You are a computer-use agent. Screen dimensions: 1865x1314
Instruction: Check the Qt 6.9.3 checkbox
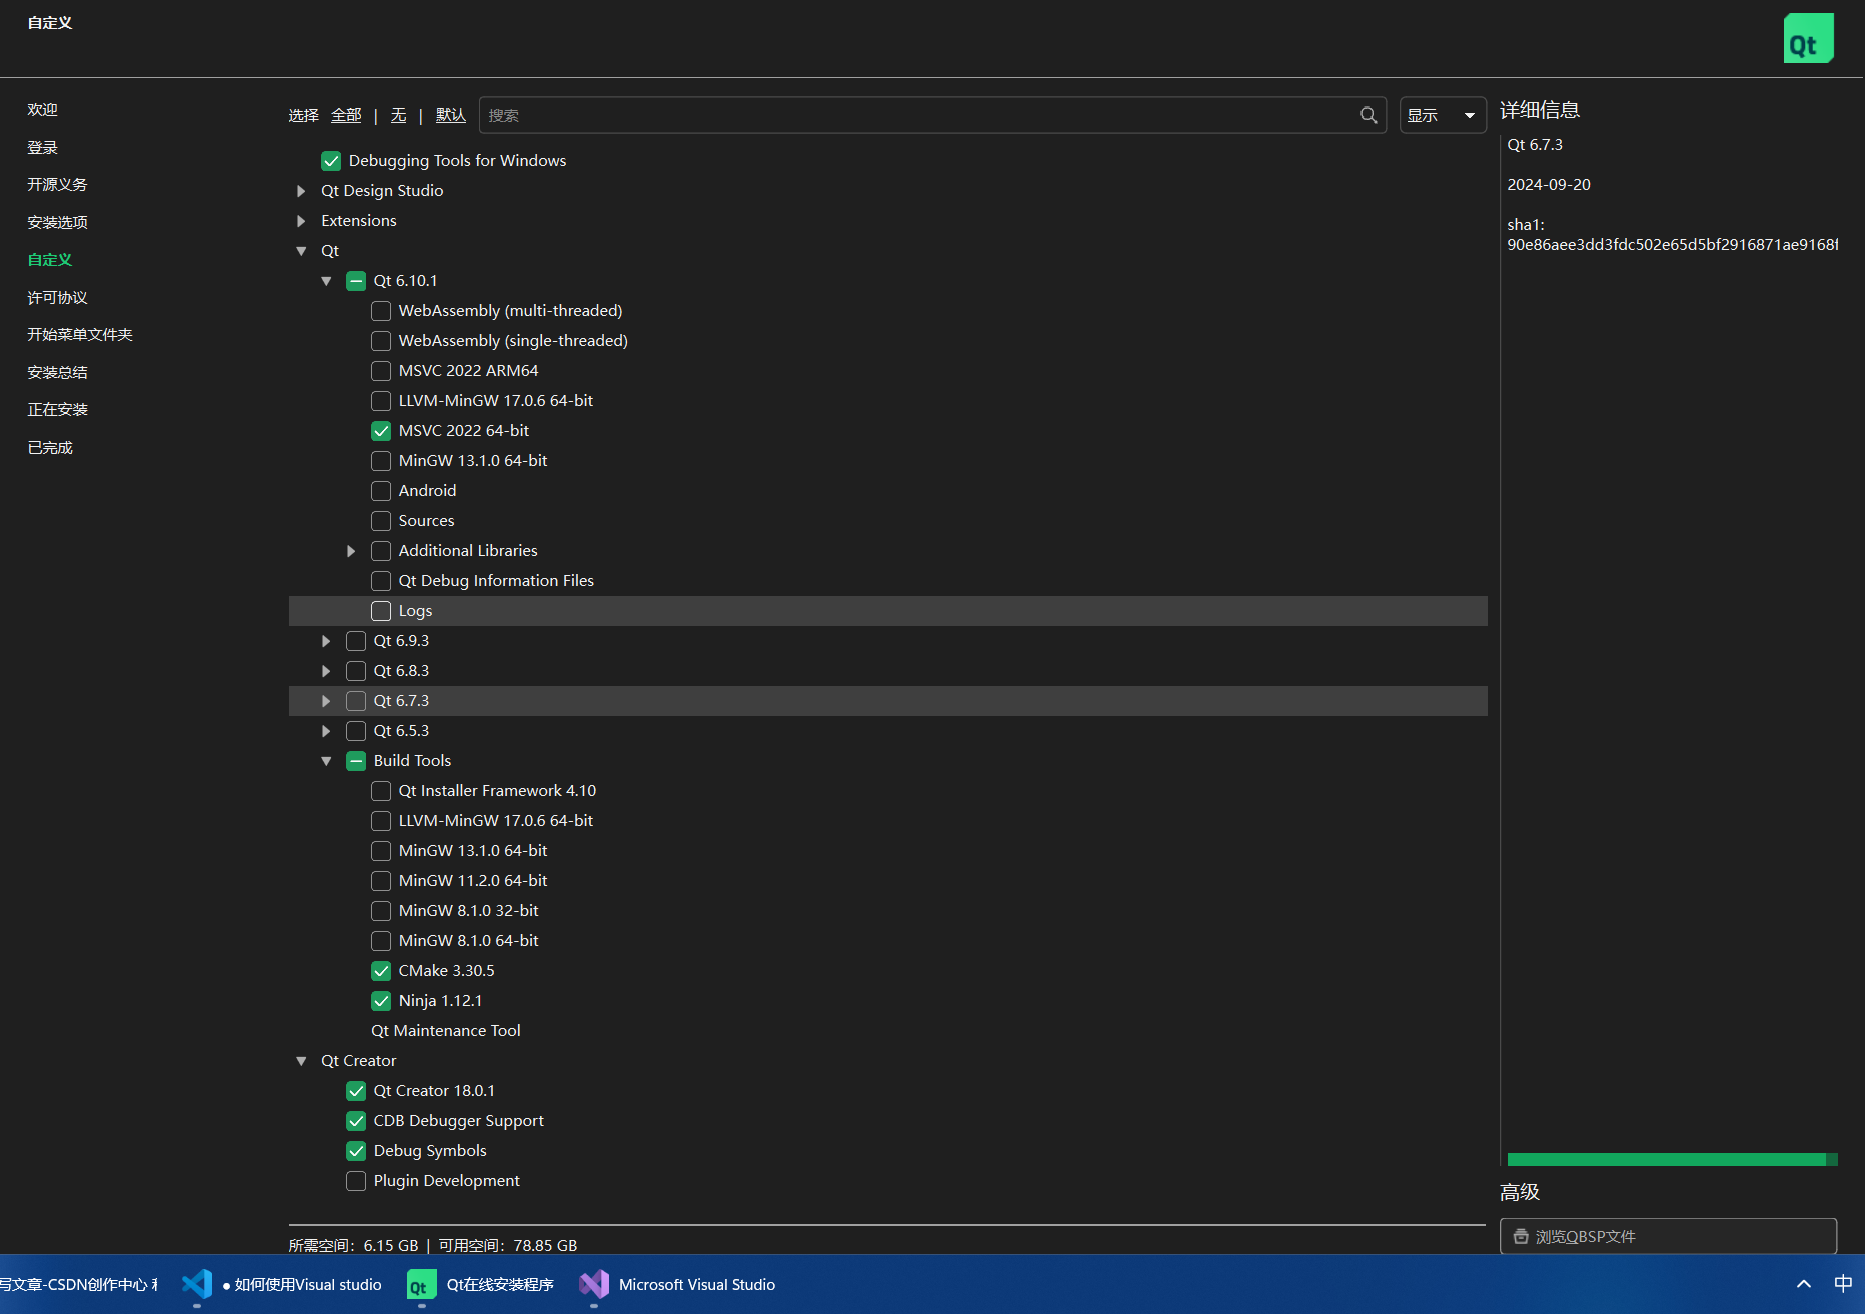pos(356,641)
